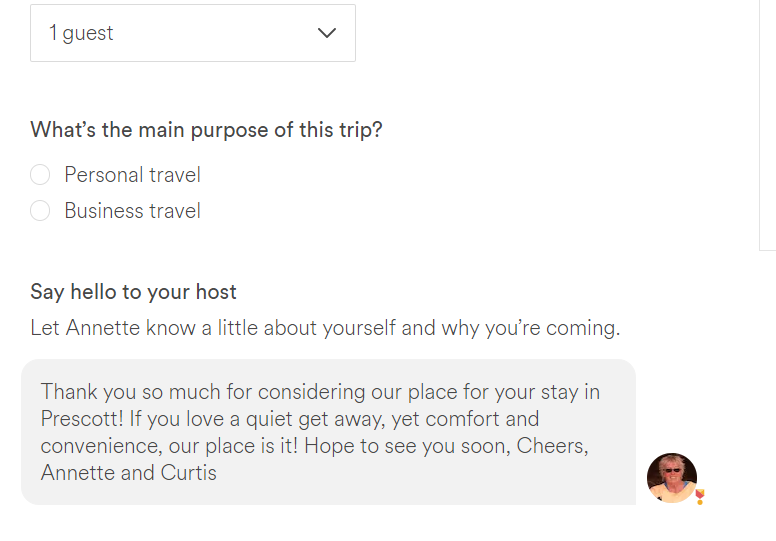776x541 pixels.
Task: Select the Personal travel radio button
Action: [40, 175]
